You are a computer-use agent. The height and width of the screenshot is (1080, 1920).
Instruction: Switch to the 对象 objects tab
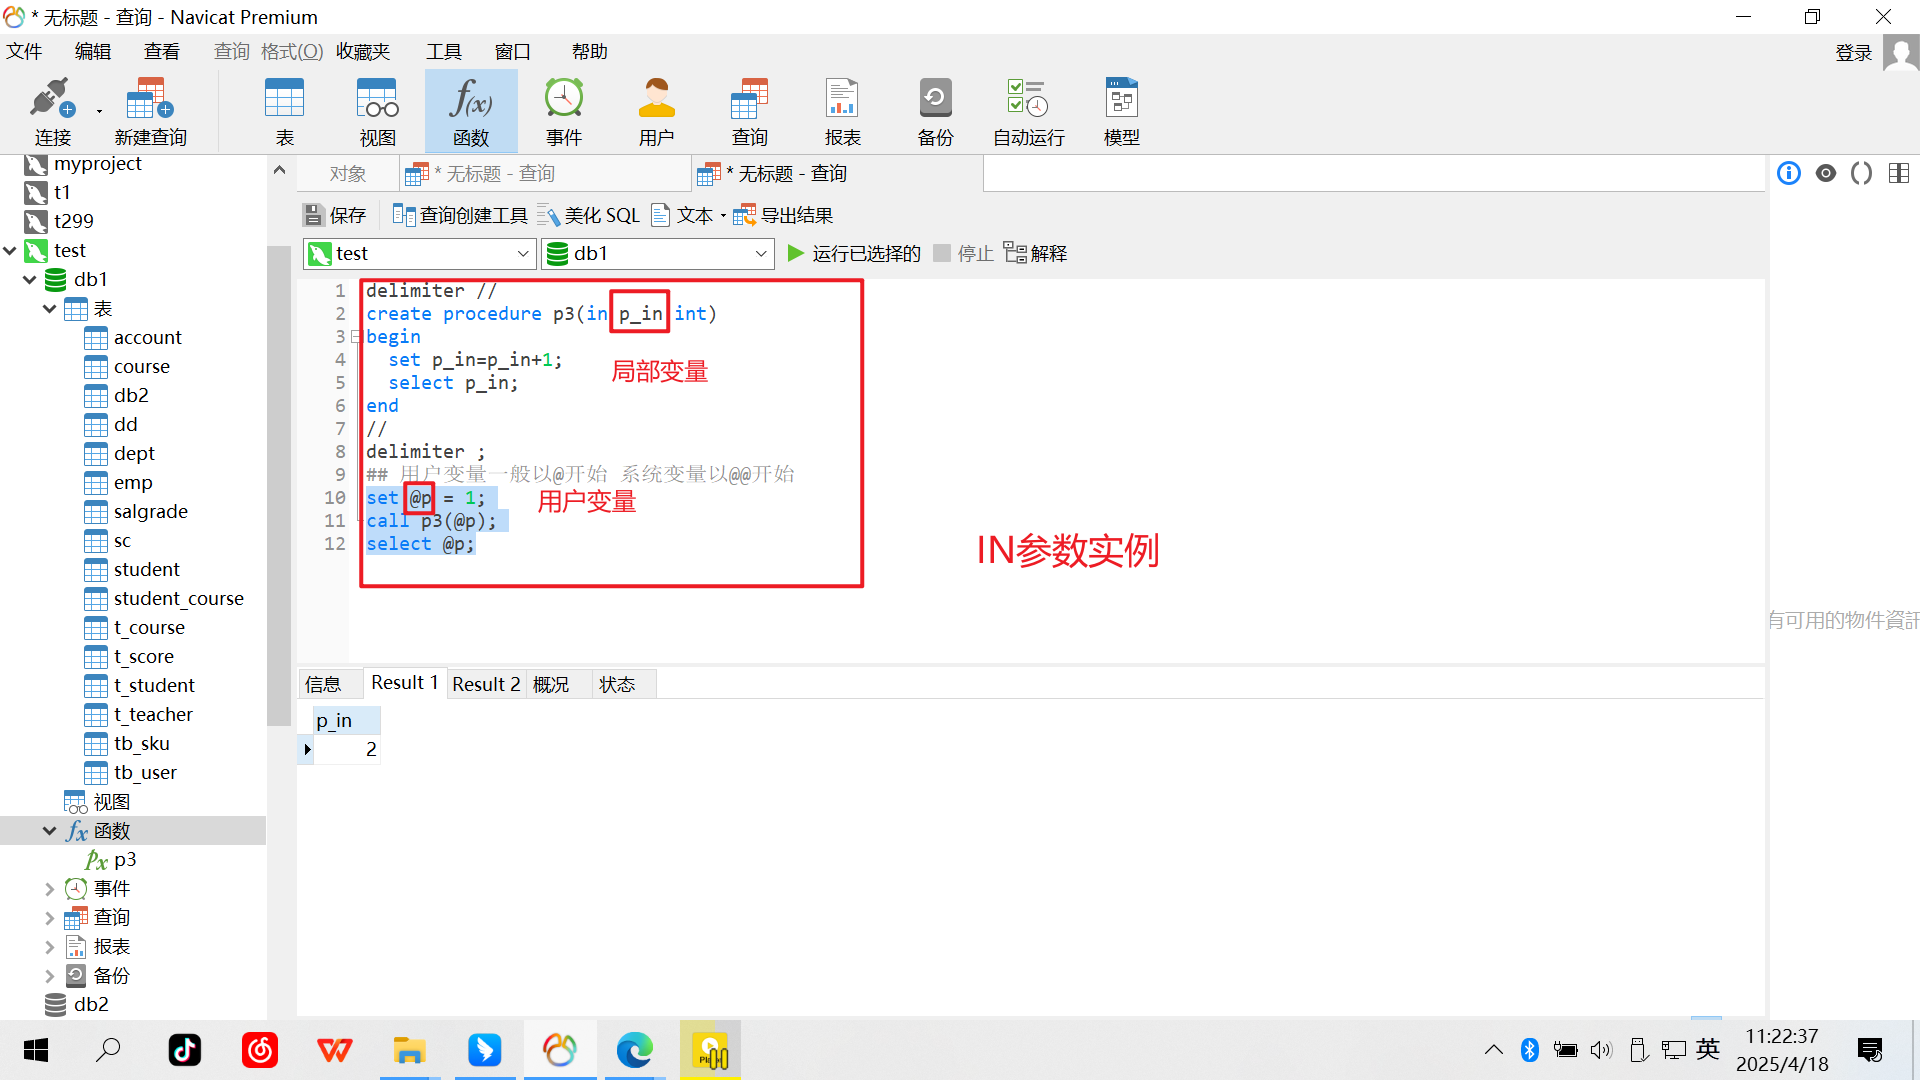[x=348, y=174]
